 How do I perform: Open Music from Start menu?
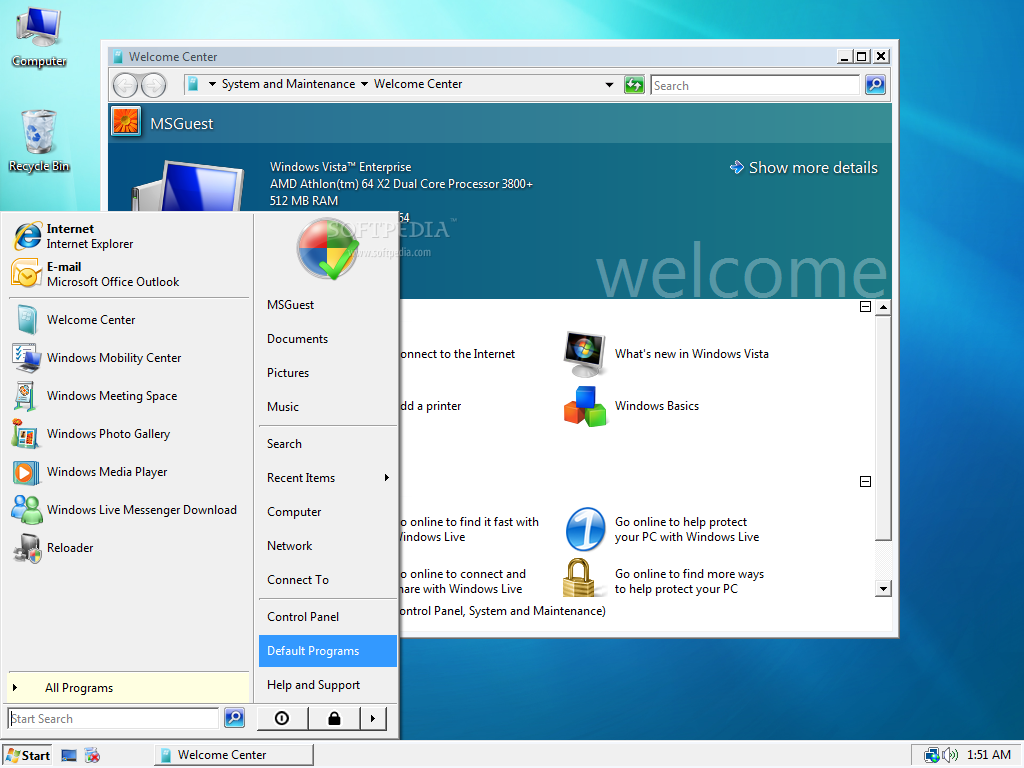pyautogui.click(x=328, y=407)
